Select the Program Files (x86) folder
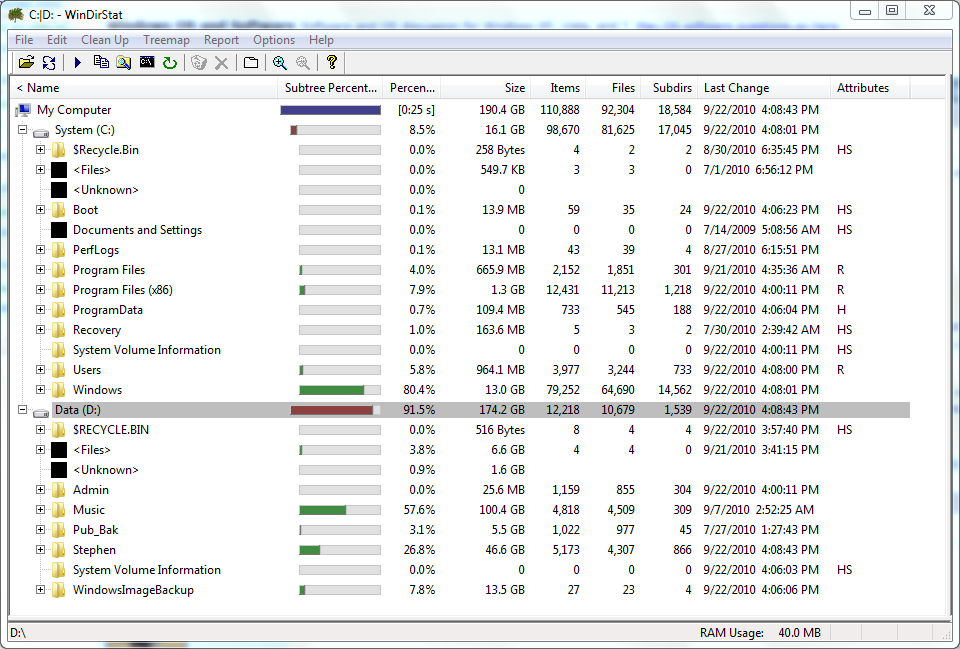 122,290
